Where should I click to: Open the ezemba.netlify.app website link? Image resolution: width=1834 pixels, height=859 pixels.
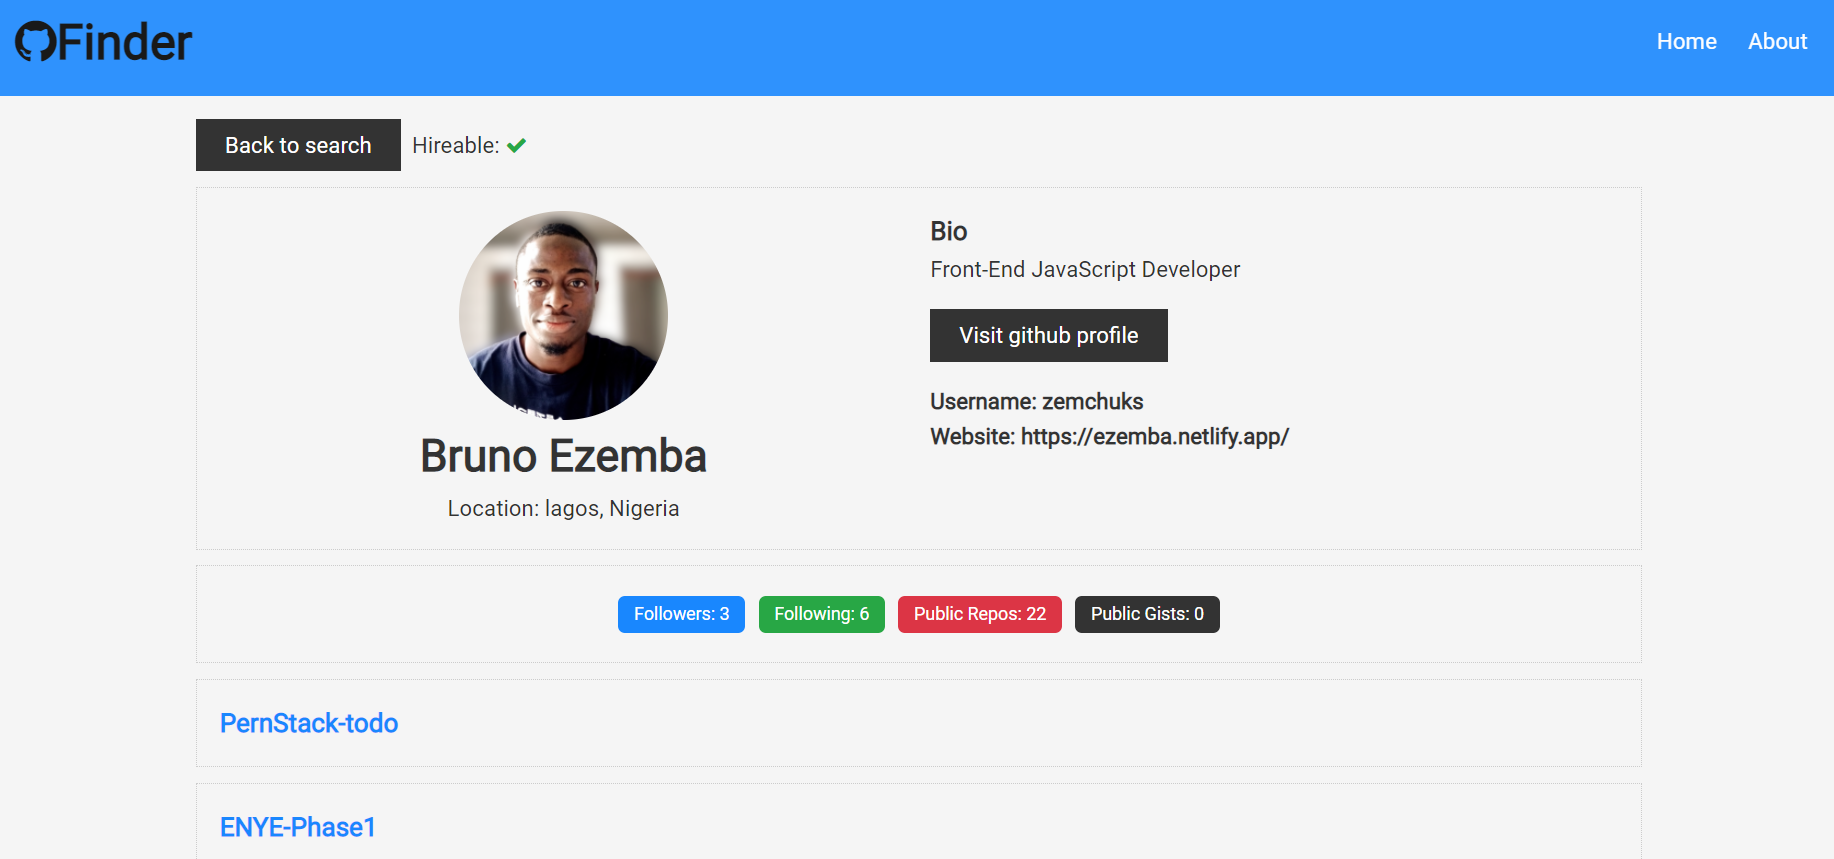(1154, 437)
